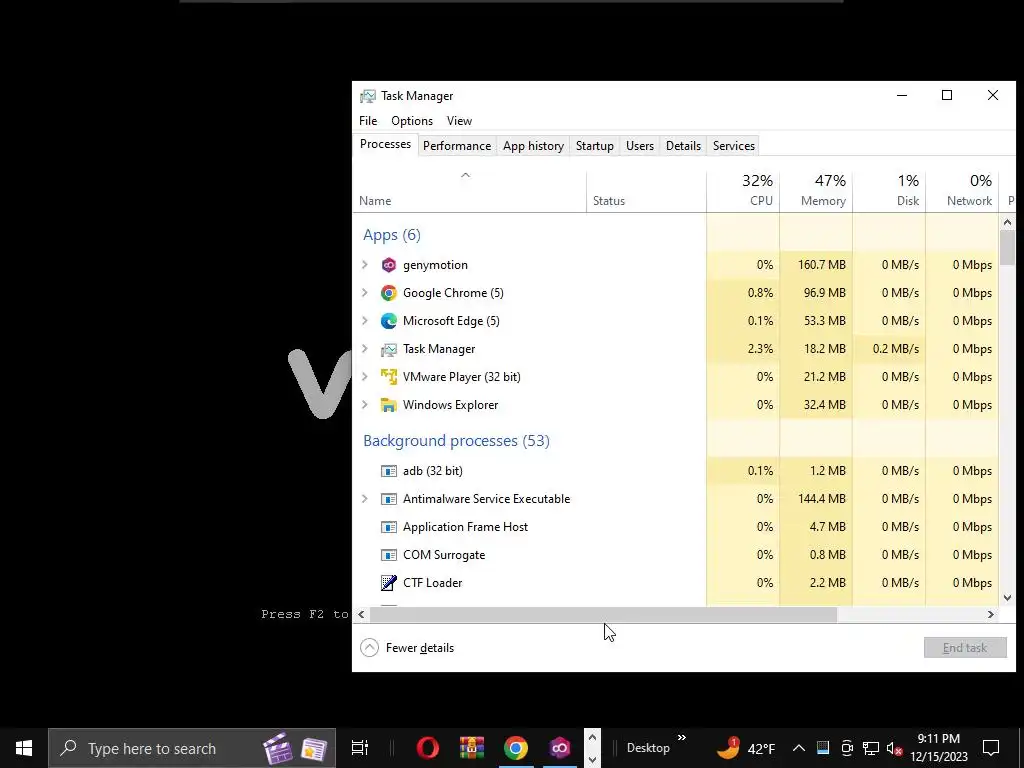Switch to the Startup tab

coord(594,146)
